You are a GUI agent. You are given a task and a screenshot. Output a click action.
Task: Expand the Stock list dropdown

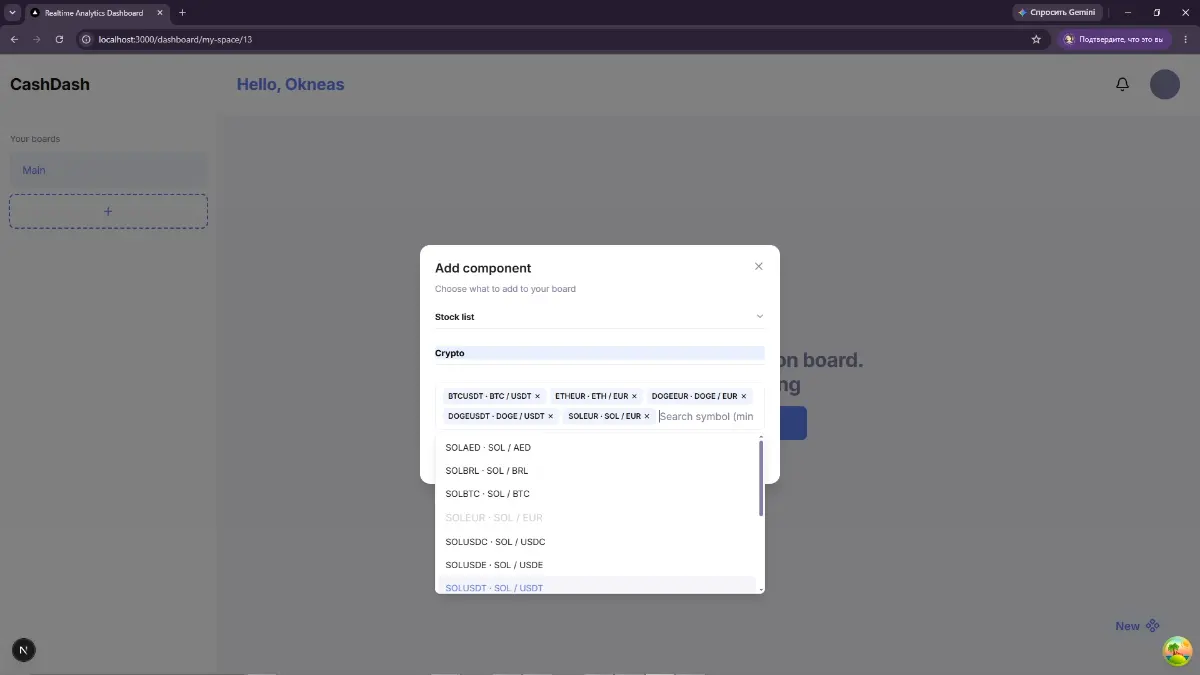600,317
